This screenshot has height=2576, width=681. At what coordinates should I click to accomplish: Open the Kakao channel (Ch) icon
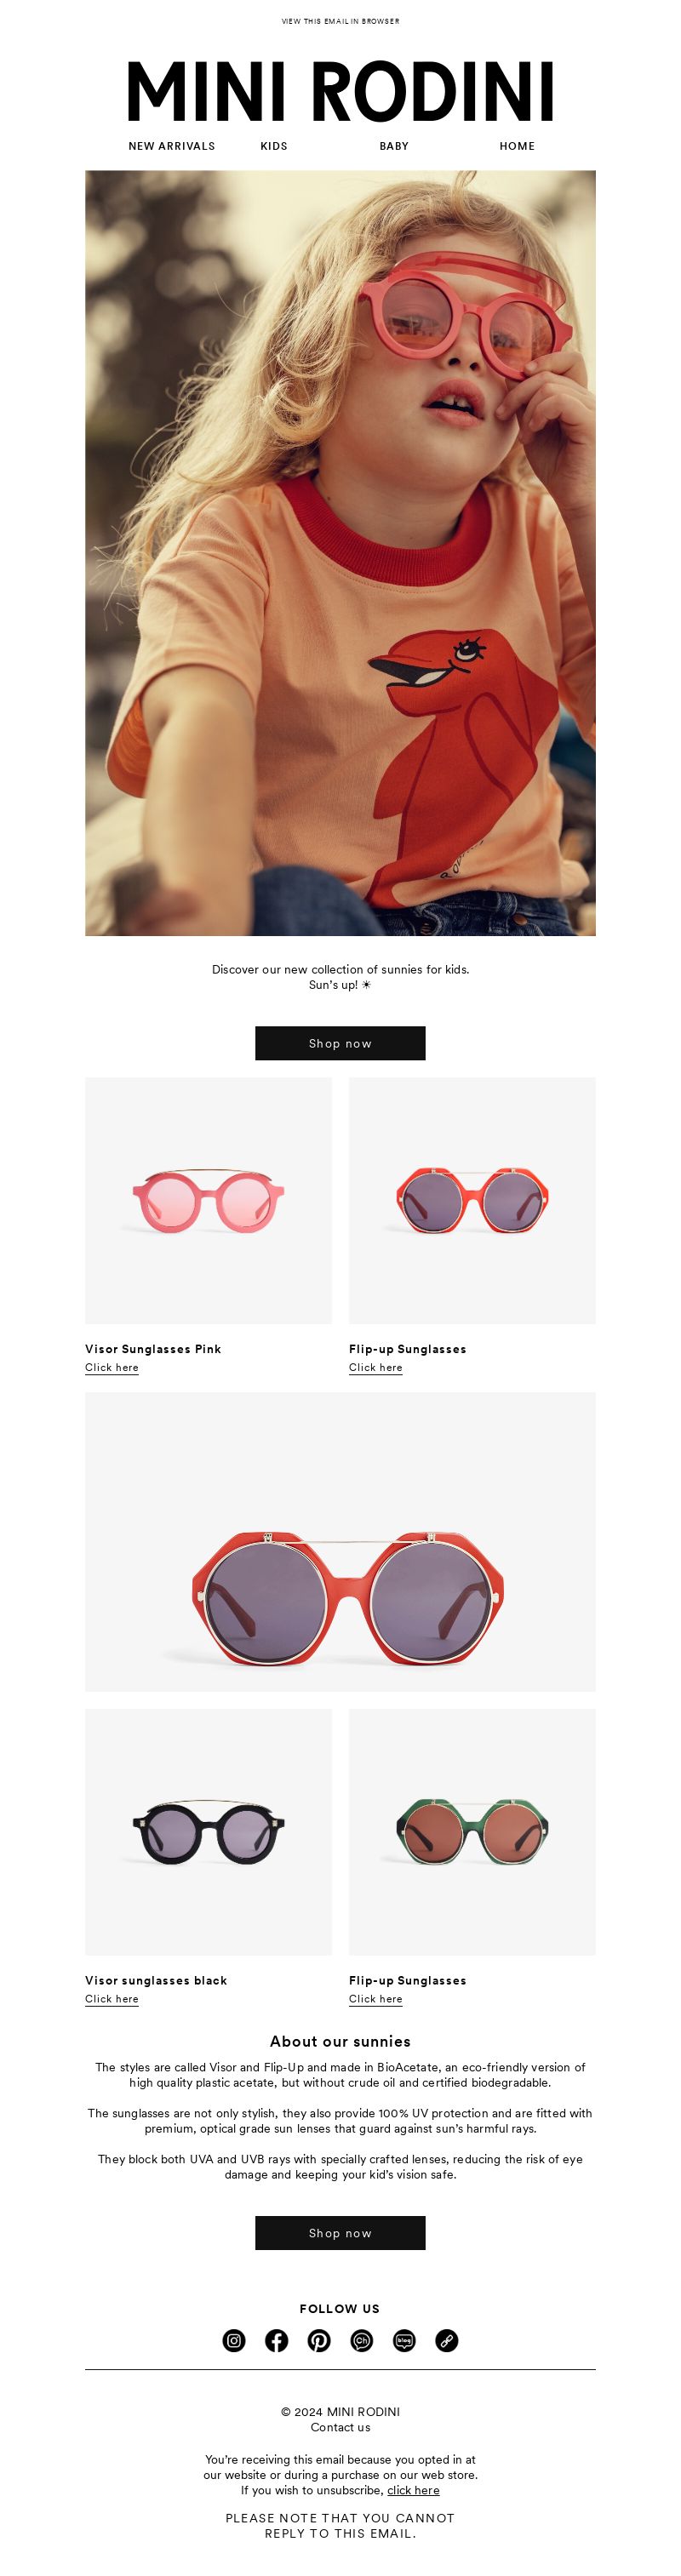[x=362, y=2340]
